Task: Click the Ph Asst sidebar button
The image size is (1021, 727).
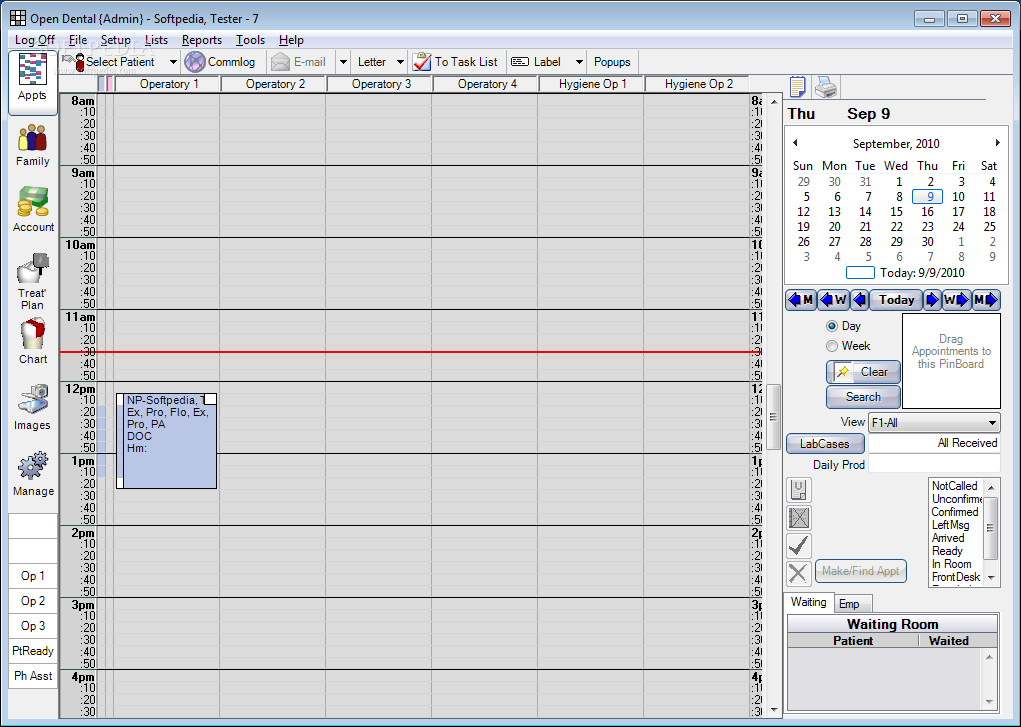Action: (33, 676)
